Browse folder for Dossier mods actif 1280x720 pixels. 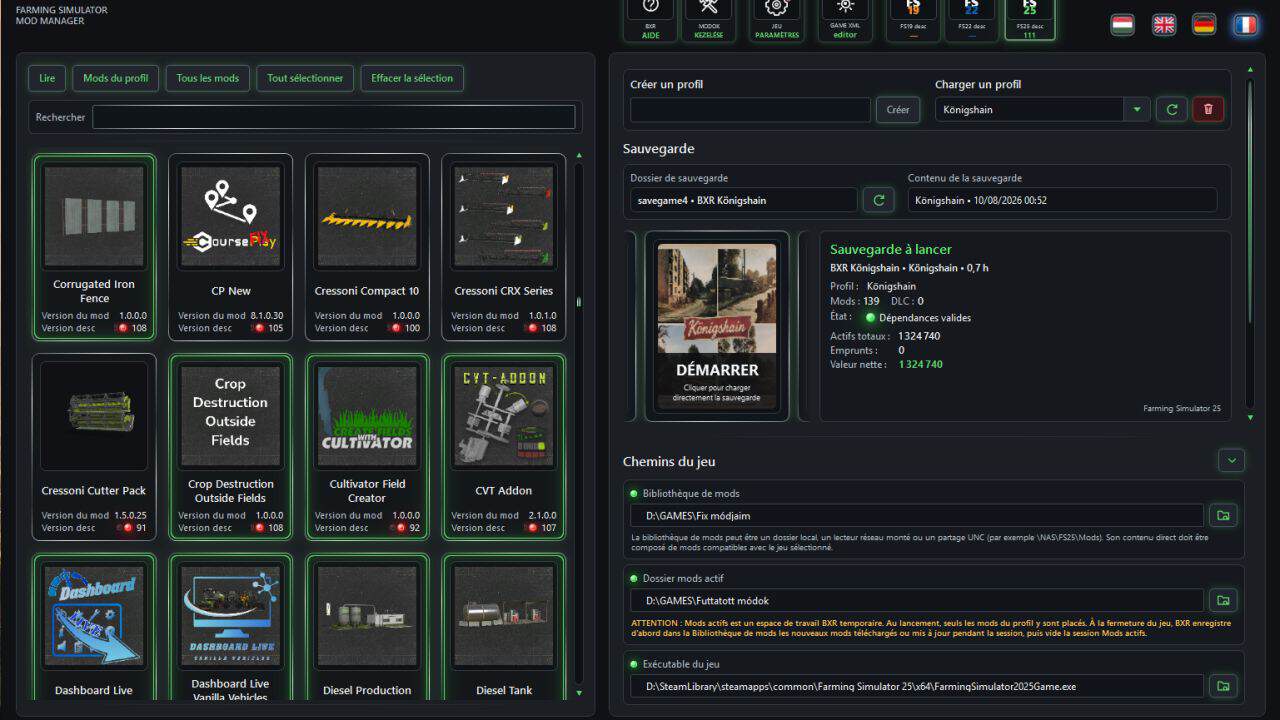[1221, 601]
